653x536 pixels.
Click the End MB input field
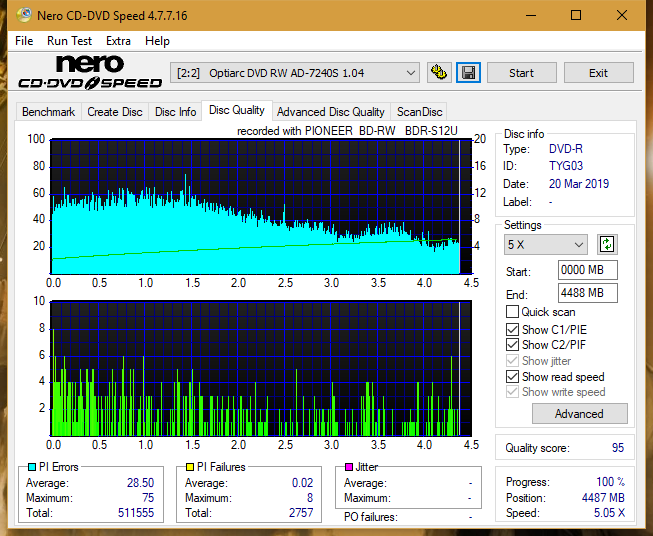(x=587, y=293)
